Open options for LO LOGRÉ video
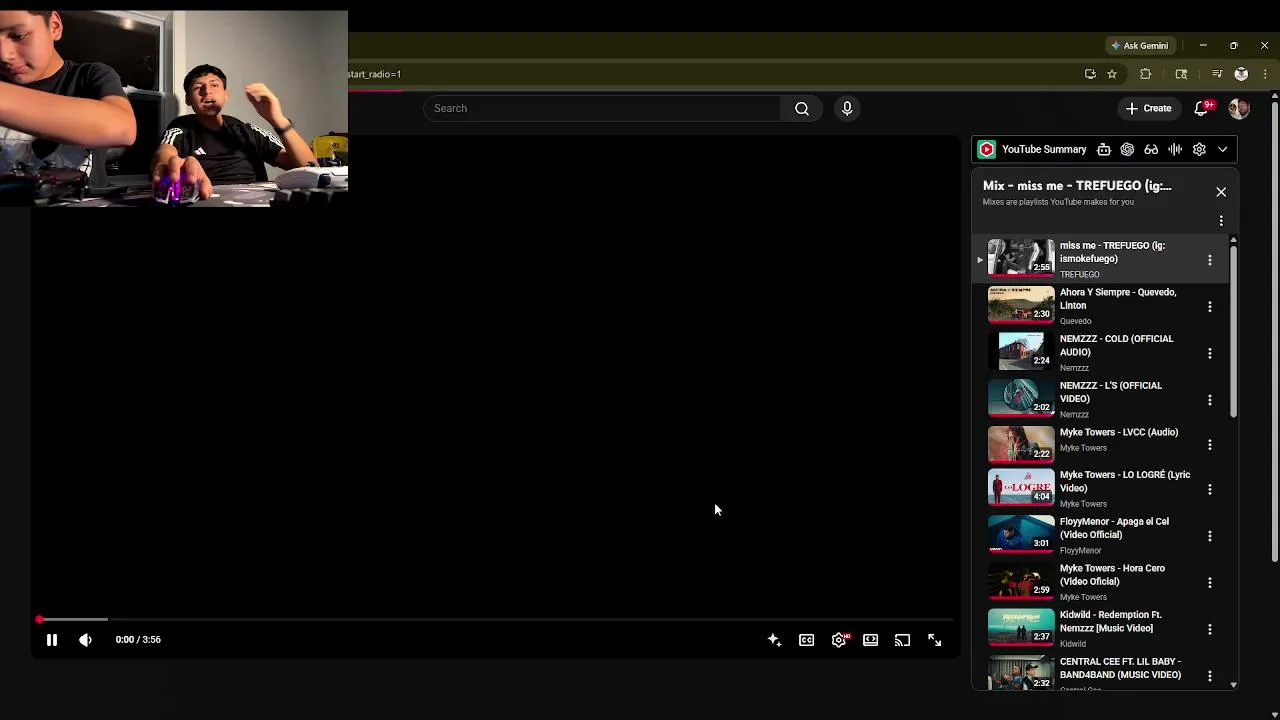The height and width of the screenshot is (720, 1280). tap(1210, 489)
